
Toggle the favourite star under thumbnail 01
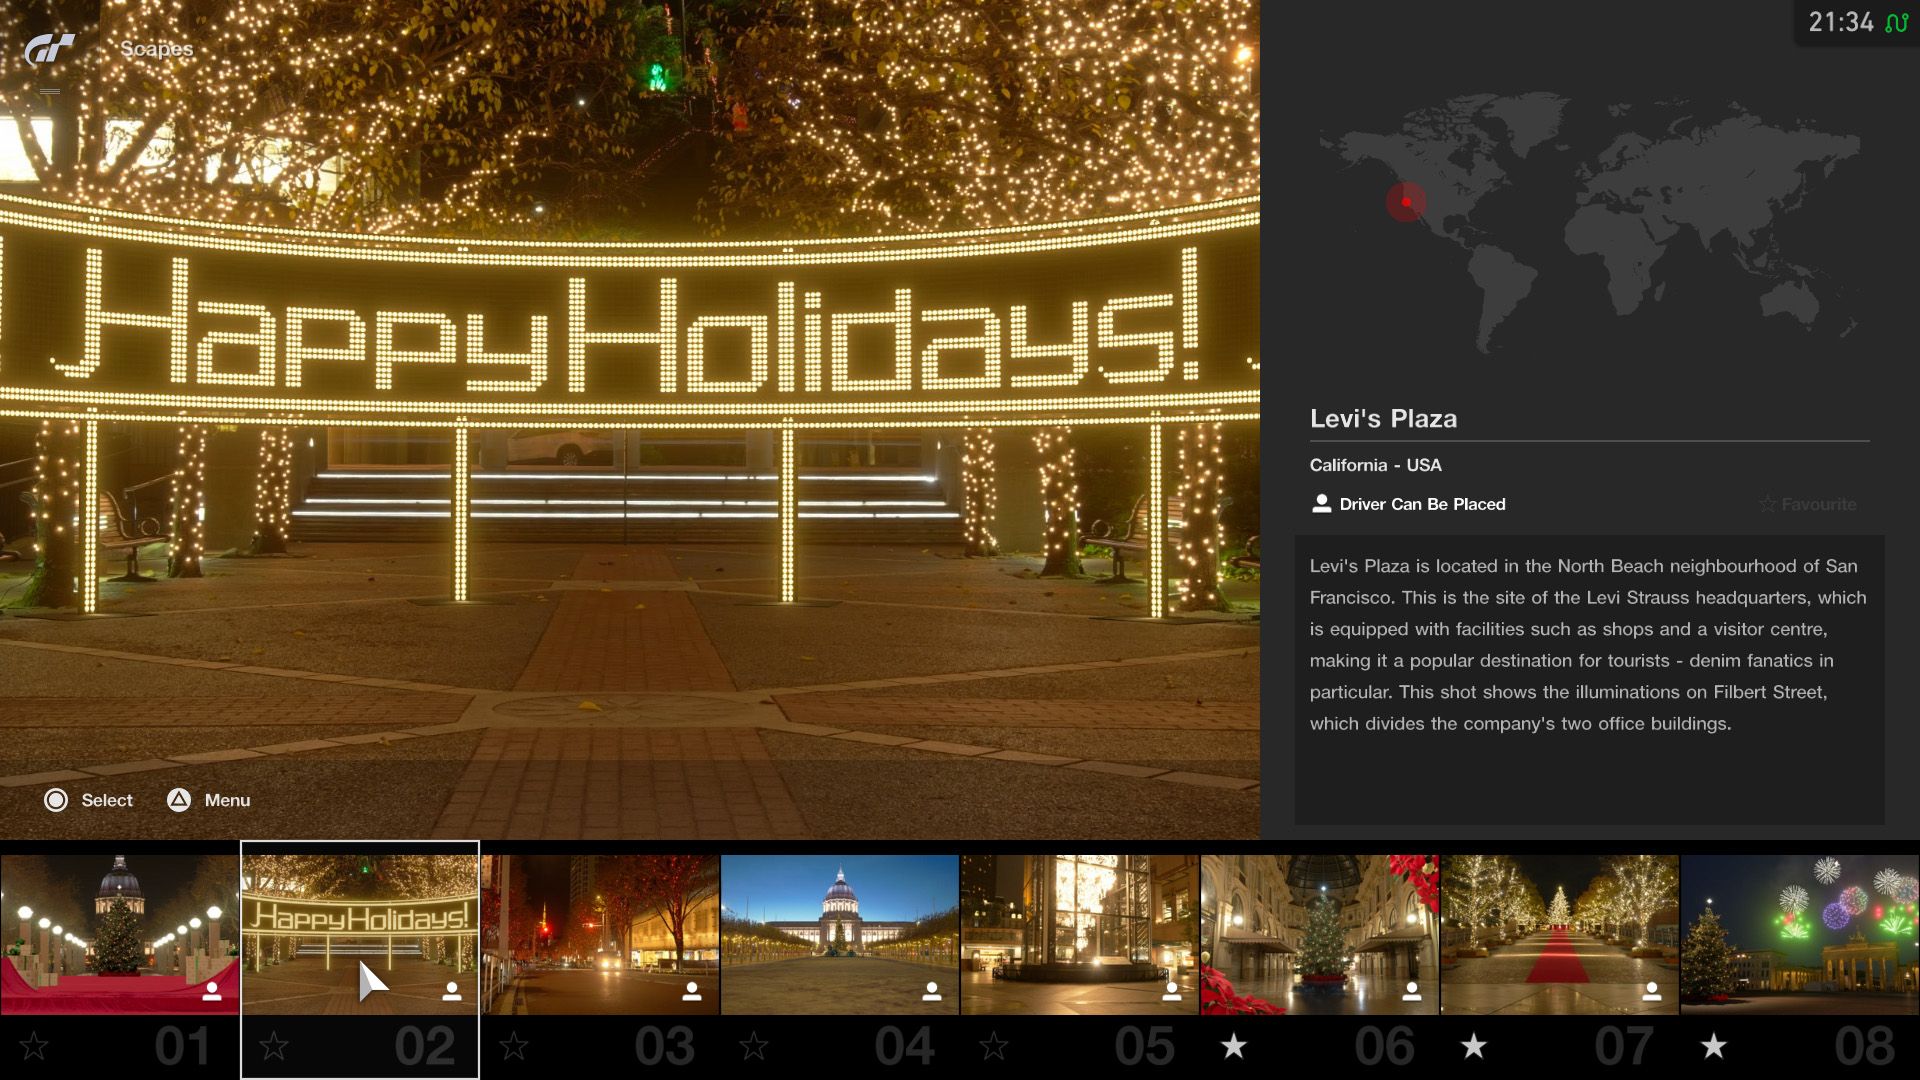(x=34, y=1046)
